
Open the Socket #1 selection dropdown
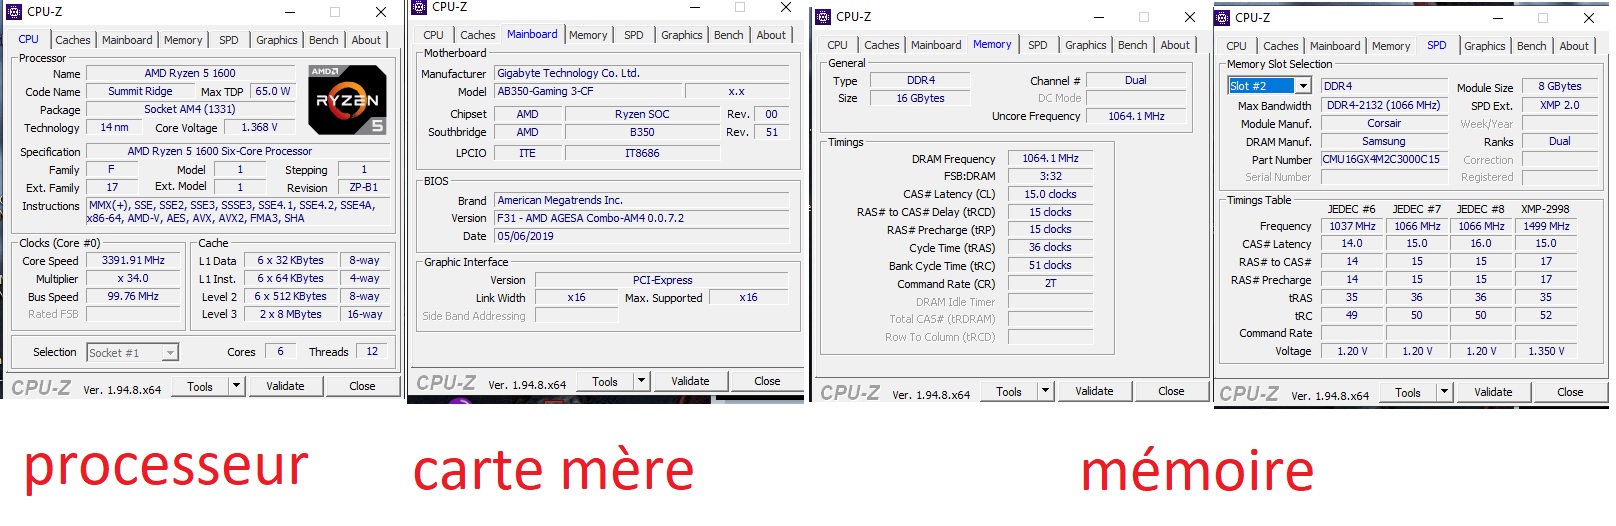tap(170, 352)
